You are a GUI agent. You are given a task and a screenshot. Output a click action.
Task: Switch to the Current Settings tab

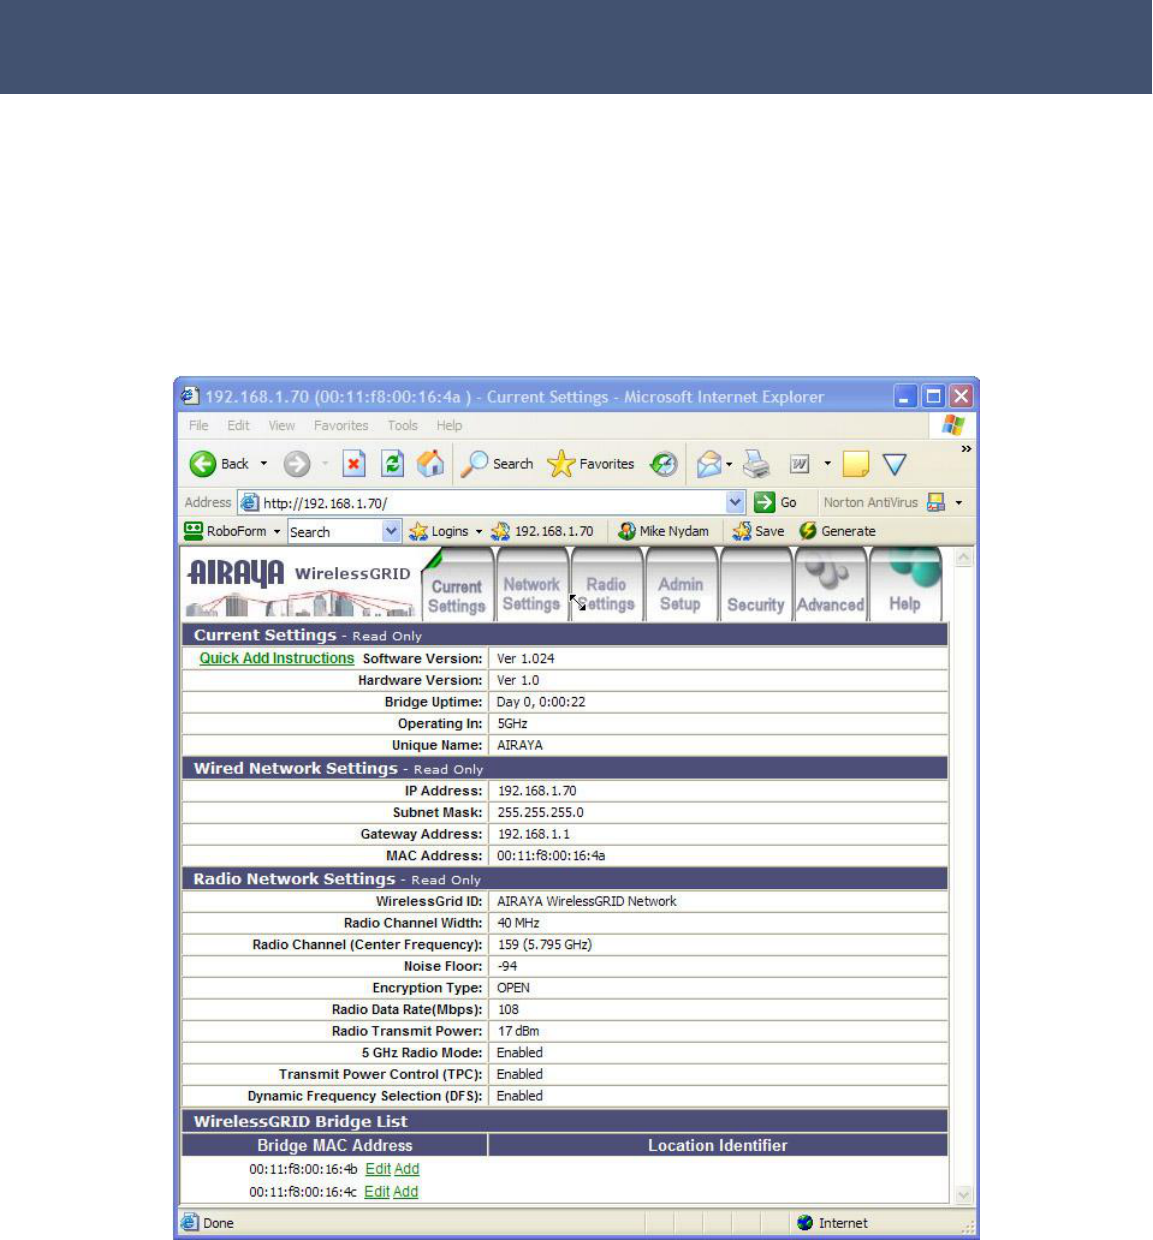click(457, 587)
